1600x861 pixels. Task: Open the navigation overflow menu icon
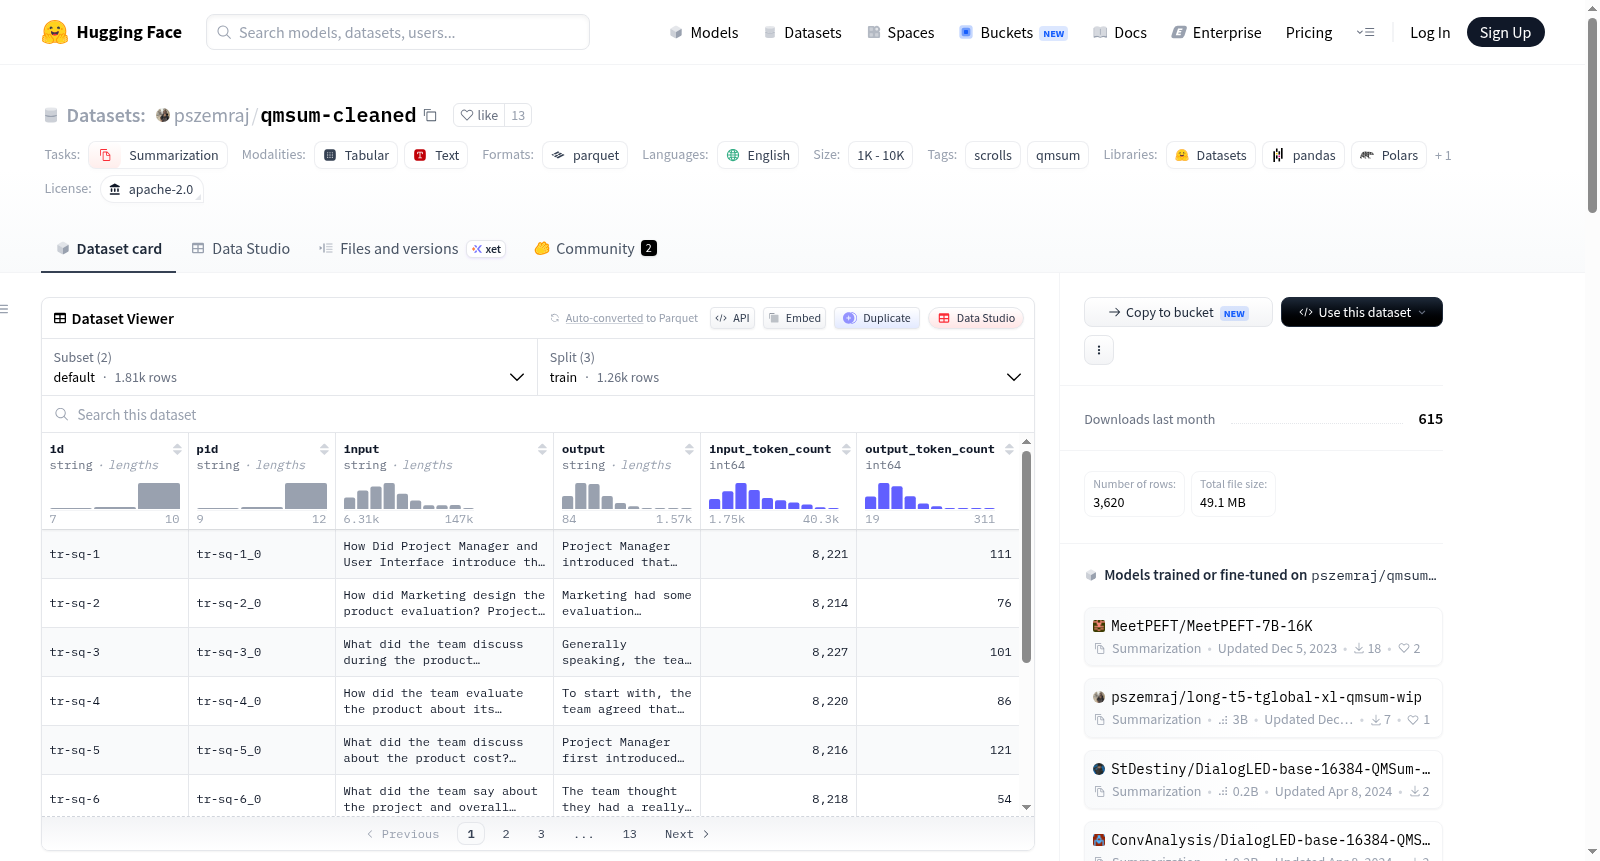click(1365, 32)
